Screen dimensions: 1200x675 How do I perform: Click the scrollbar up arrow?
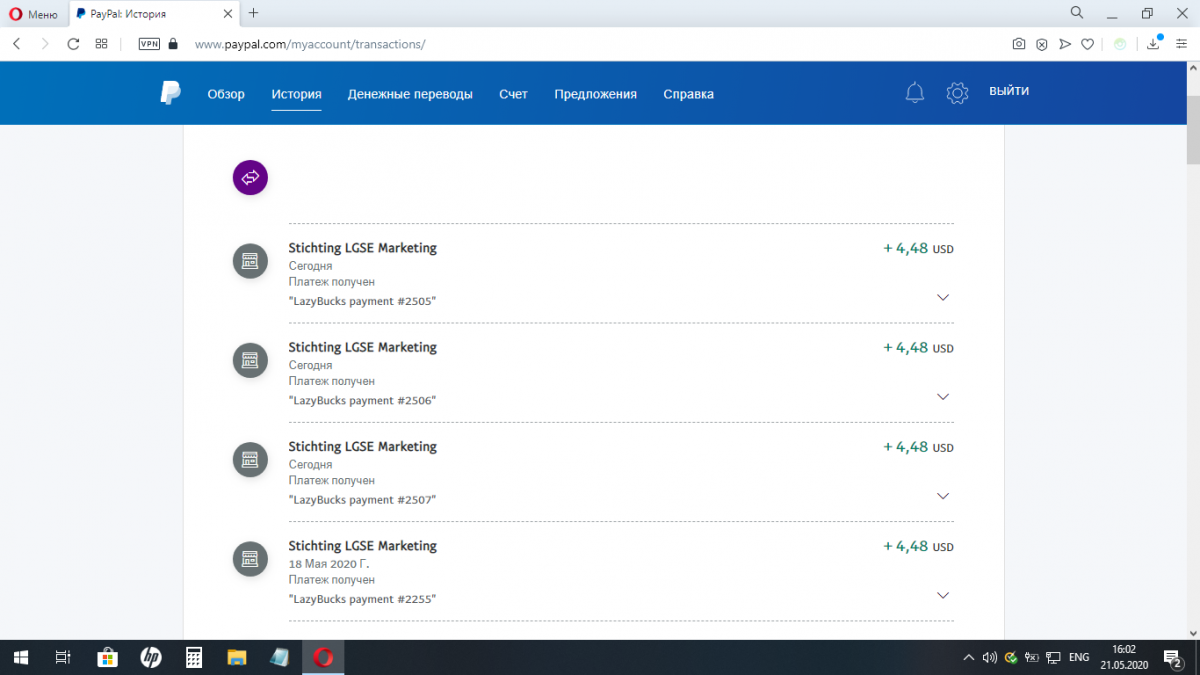pyautogui.click(x=1192, y=67)
